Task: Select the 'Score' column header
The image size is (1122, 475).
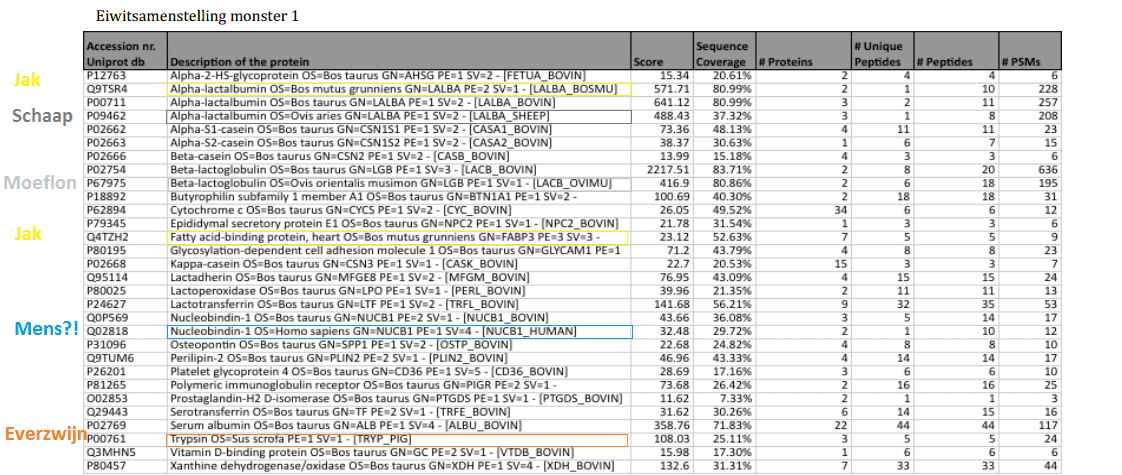Action: click(648, 63)
